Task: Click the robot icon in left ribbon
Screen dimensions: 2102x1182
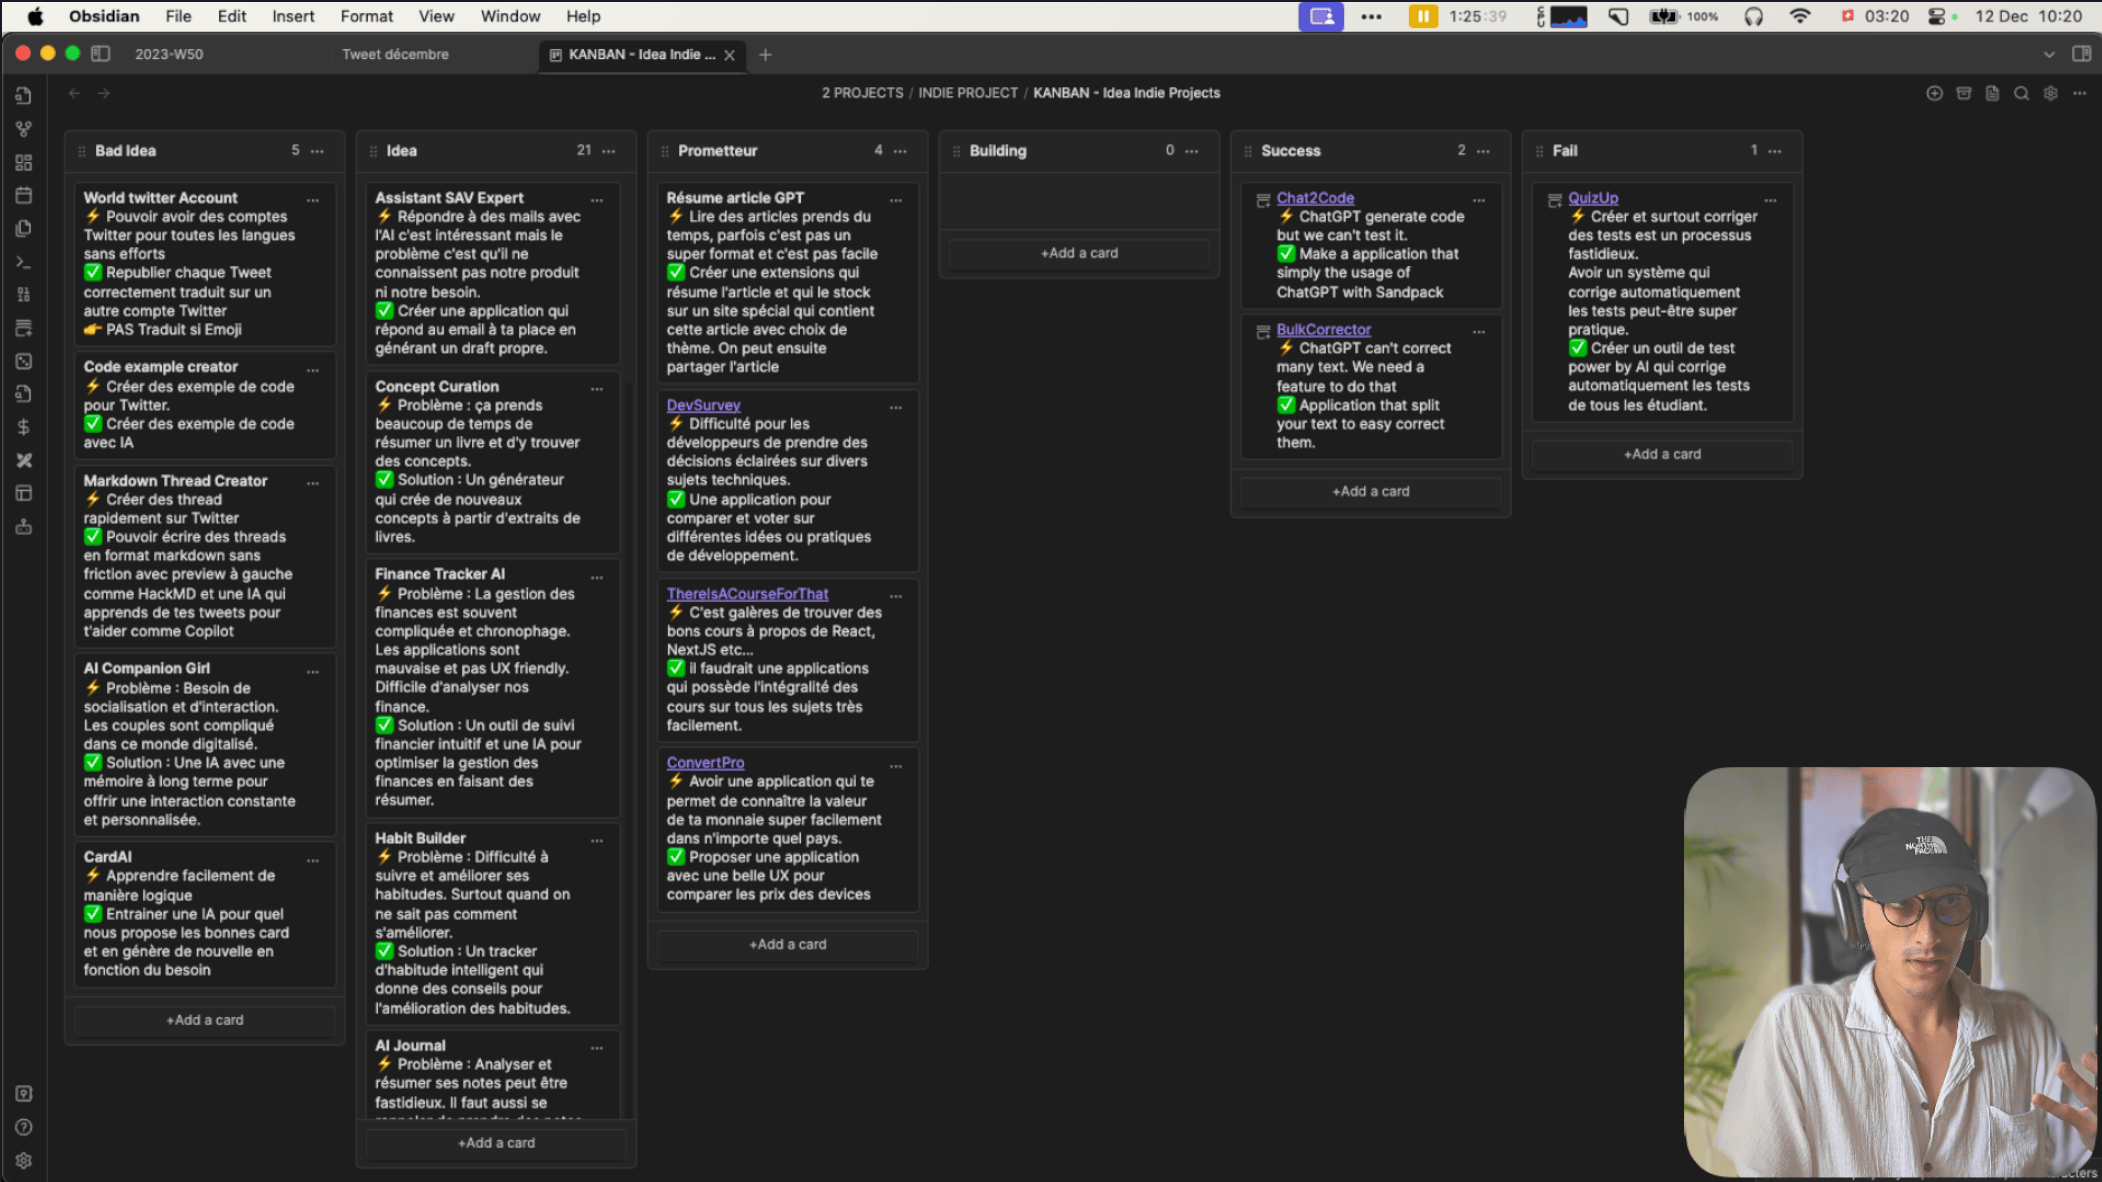Action: 24,526
